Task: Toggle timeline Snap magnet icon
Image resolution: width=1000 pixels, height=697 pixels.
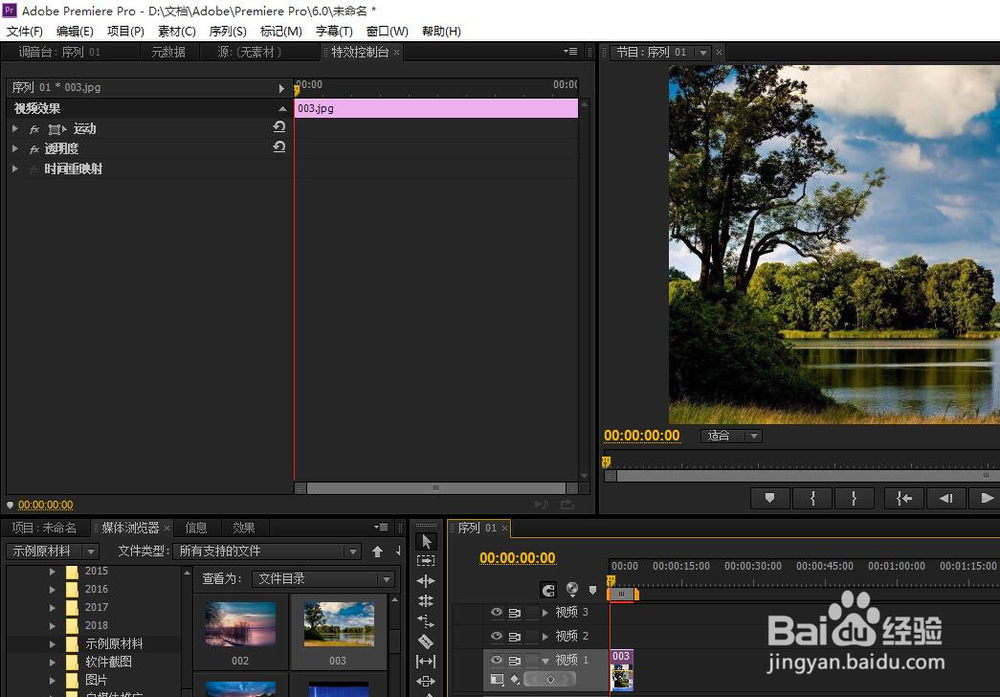Action: click(x=548, y=590)
